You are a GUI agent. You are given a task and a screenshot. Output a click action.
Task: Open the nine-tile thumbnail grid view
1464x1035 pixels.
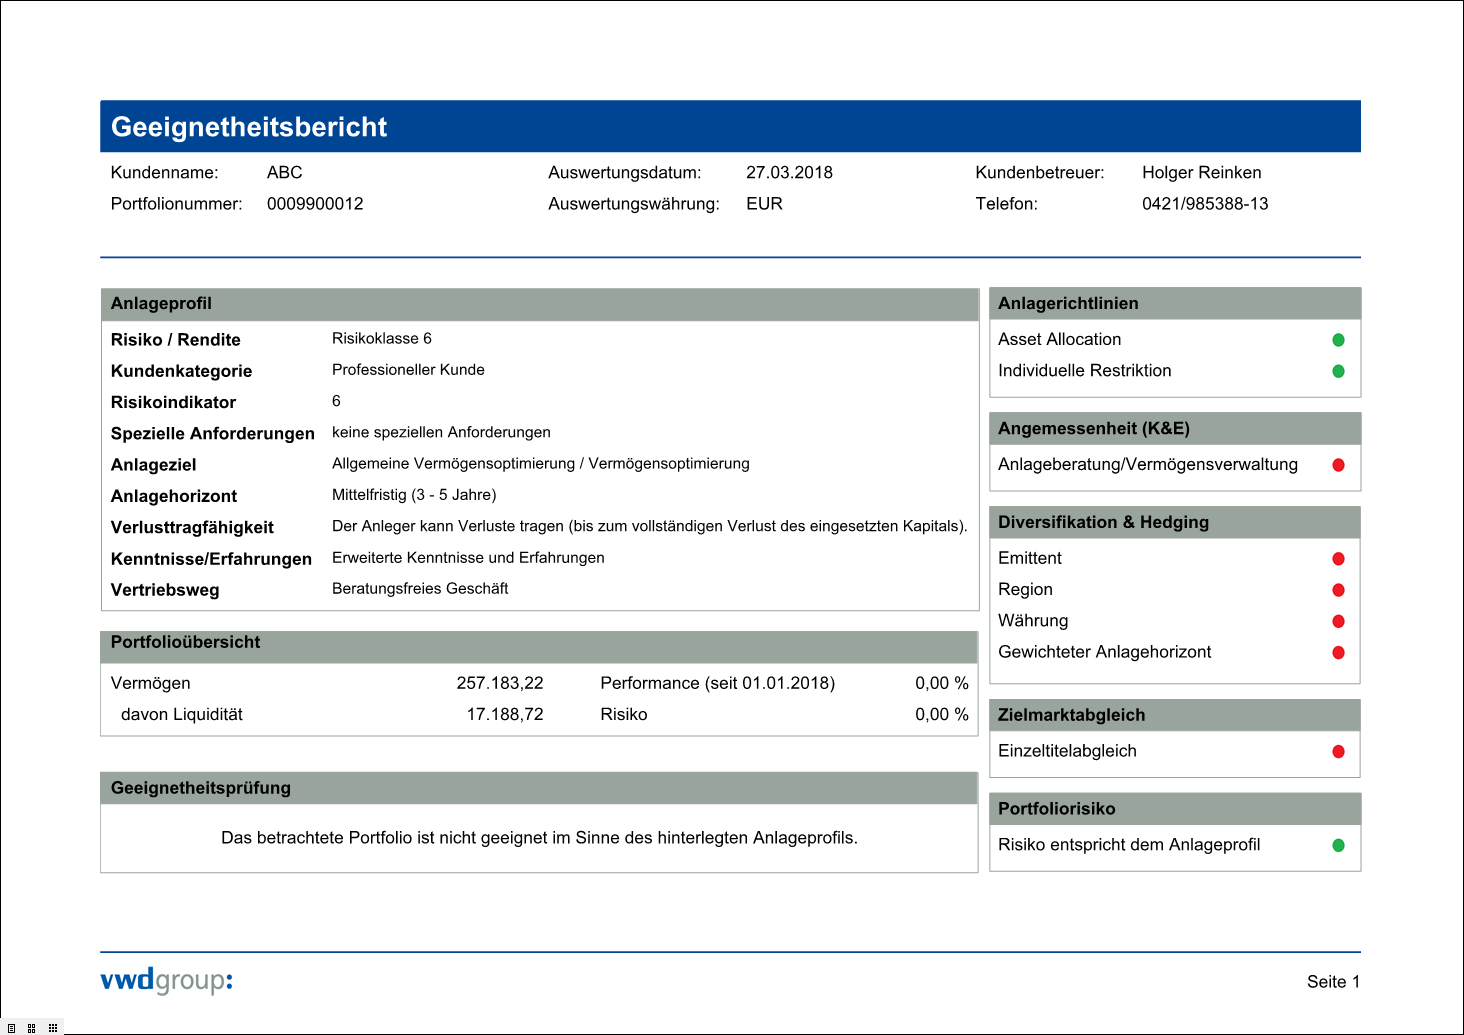(x=53, y=1028)
